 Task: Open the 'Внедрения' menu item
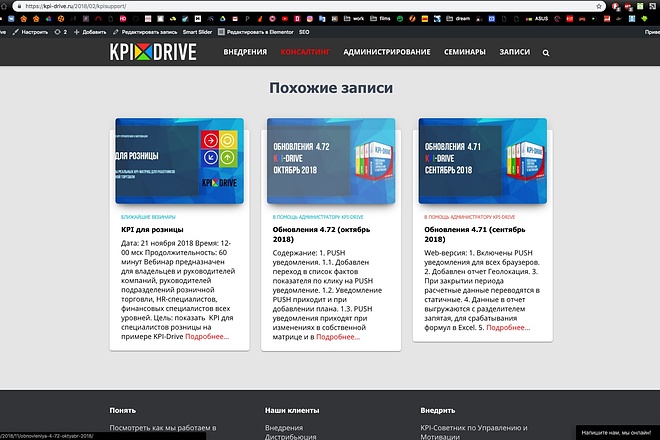(245, 52)
